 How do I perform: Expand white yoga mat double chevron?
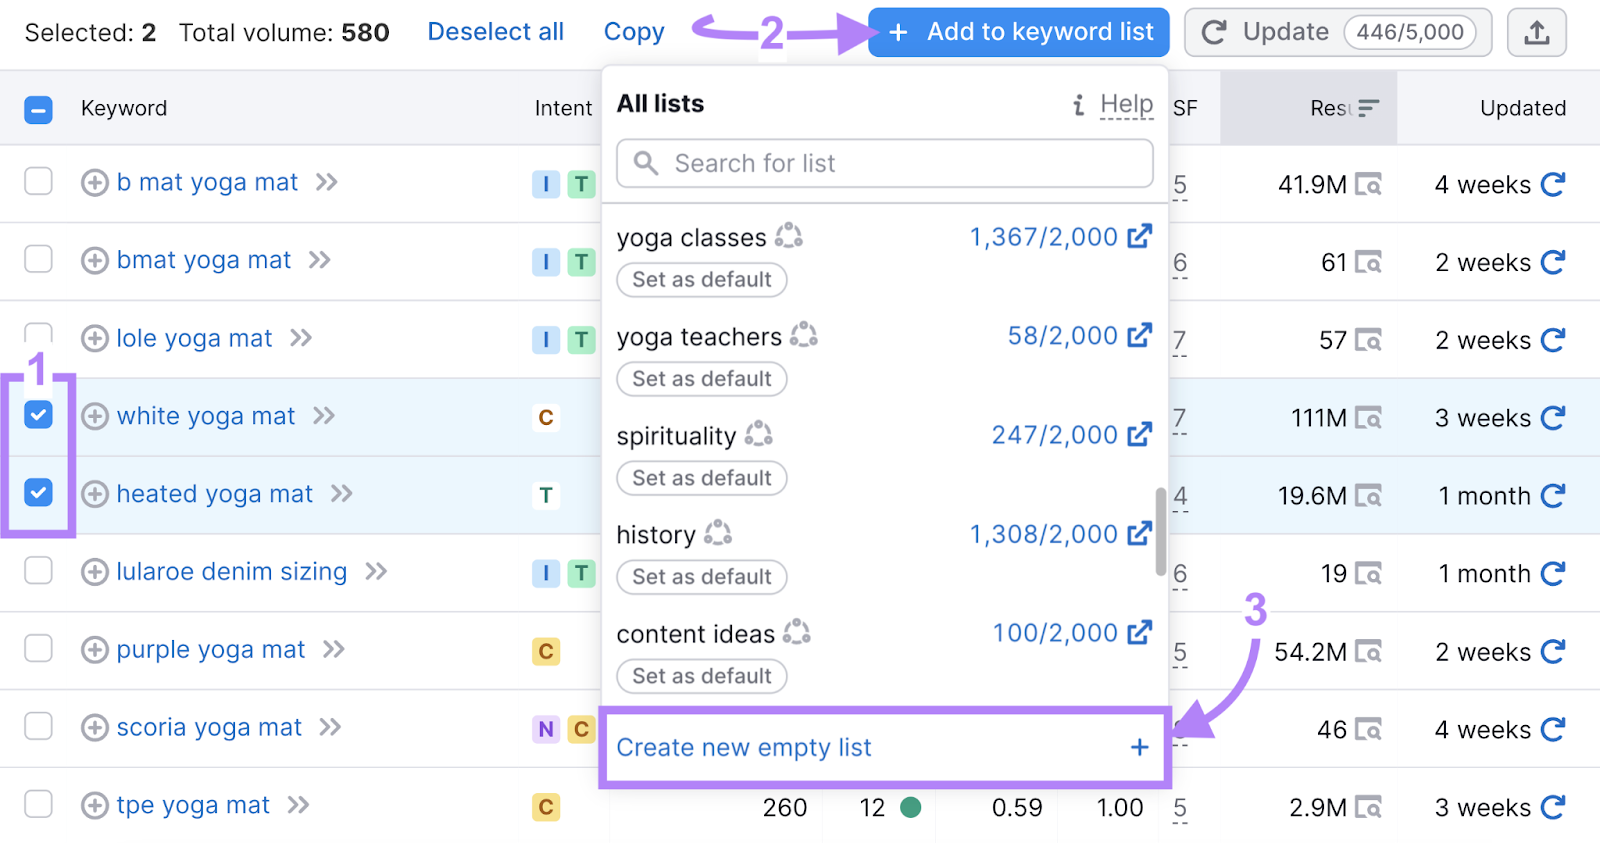(324, 416)
